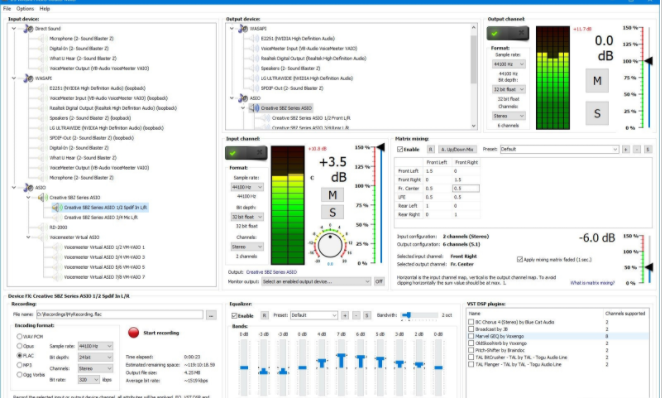Add equalizer preset with plus button
The width and height of the screenshot is (664, 398).
[x=345, y=315]
